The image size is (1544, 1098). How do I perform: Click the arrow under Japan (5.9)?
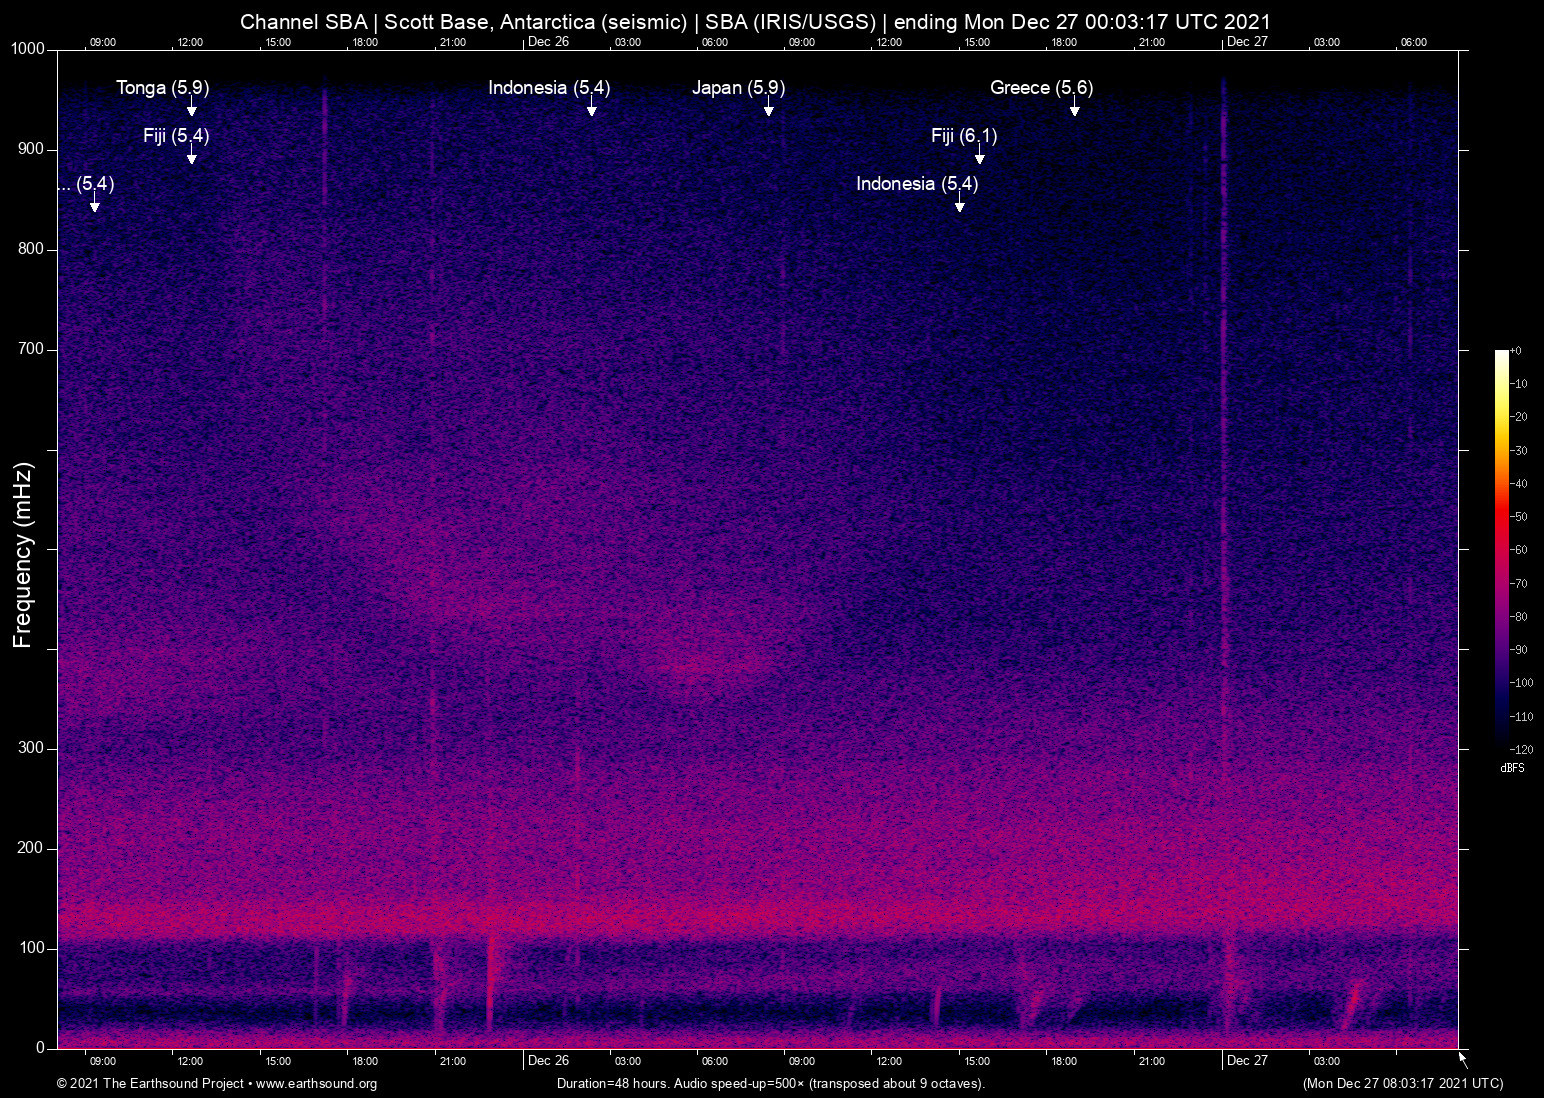[x=768, y=109]
